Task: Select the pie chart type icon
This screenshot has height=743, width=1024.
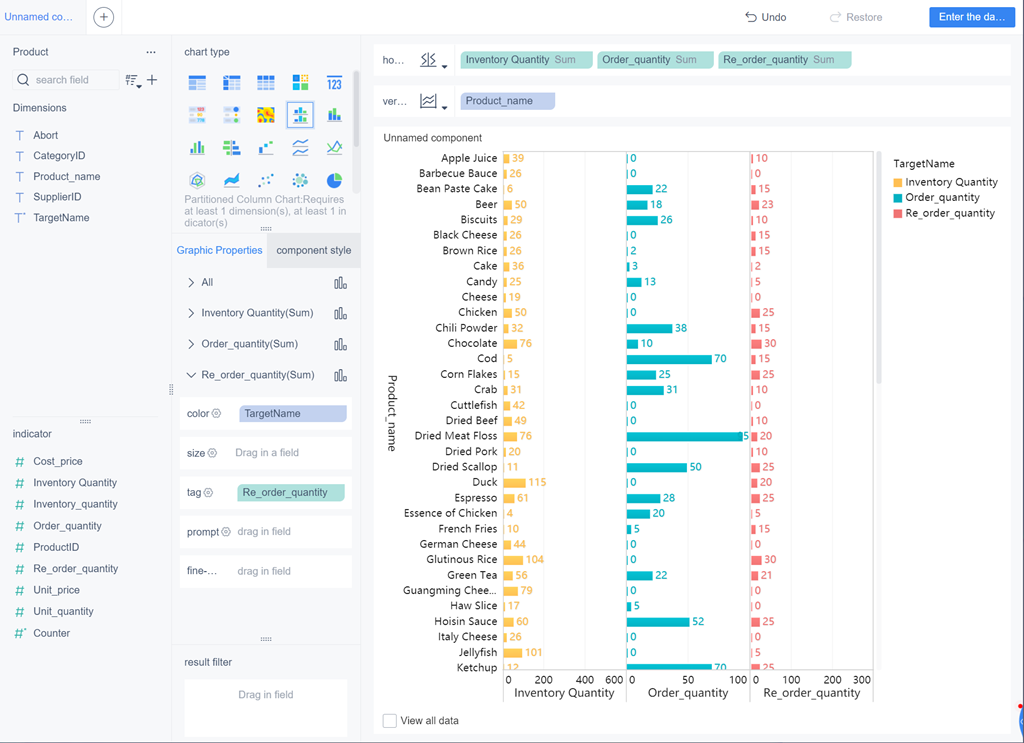Action: pos(334,180)
